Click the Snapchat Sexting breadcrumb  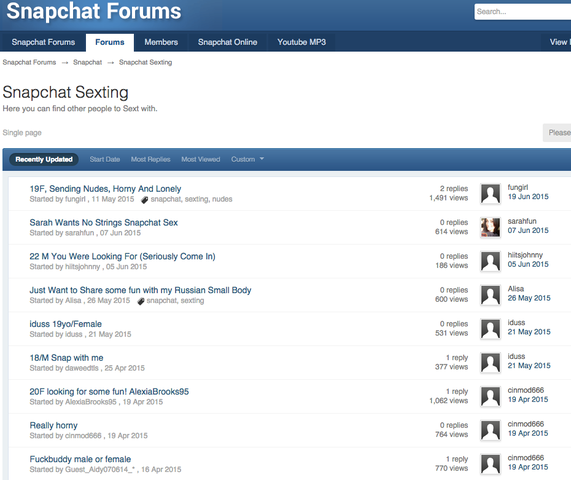145,62
